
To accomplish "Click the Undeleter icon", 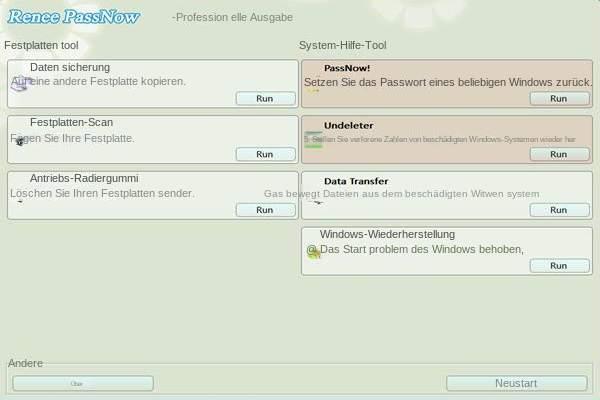I will (x=313, y=139).
